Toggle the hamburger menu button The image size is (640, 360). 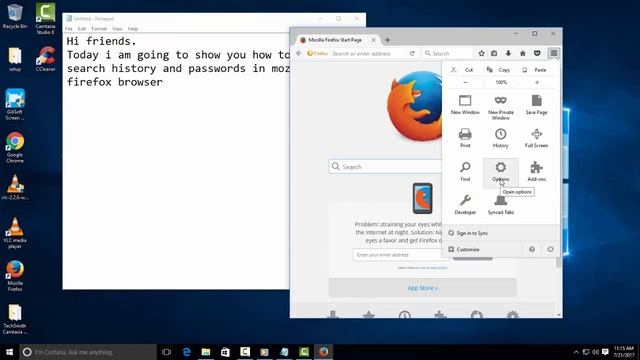(553, 53)
